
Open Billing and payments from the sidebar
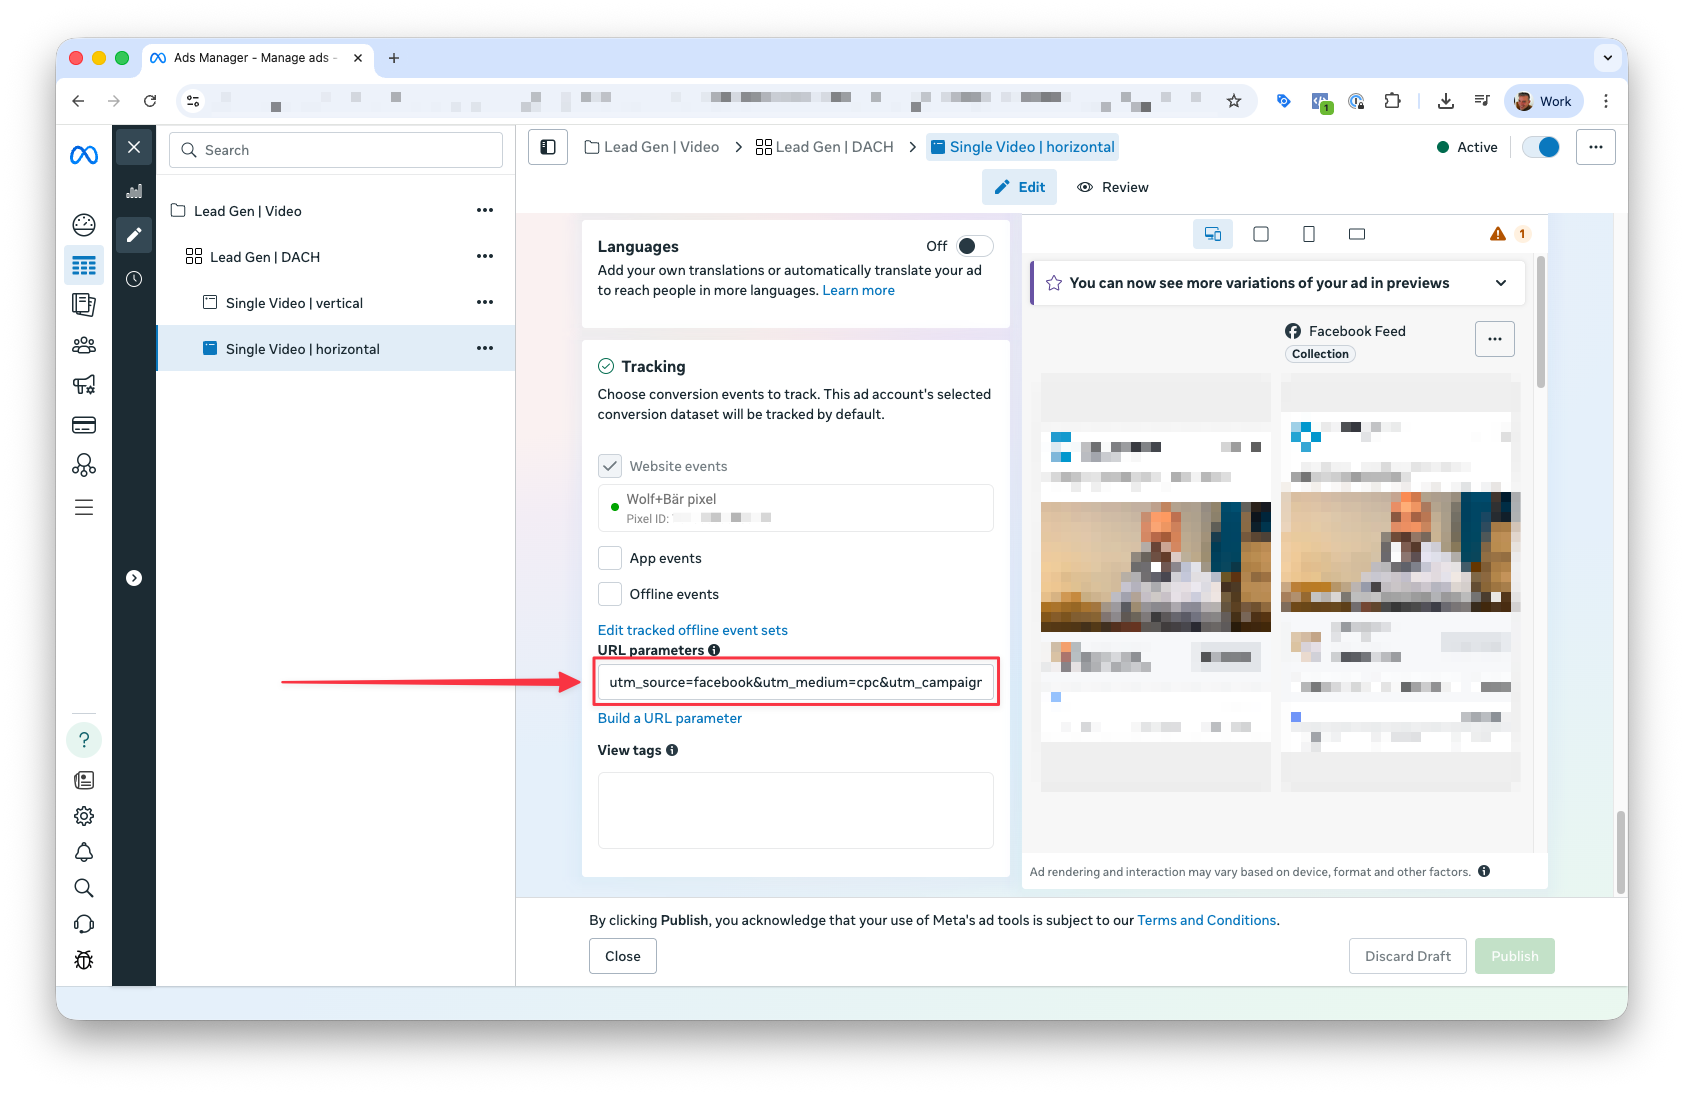[x=84, y=424]
